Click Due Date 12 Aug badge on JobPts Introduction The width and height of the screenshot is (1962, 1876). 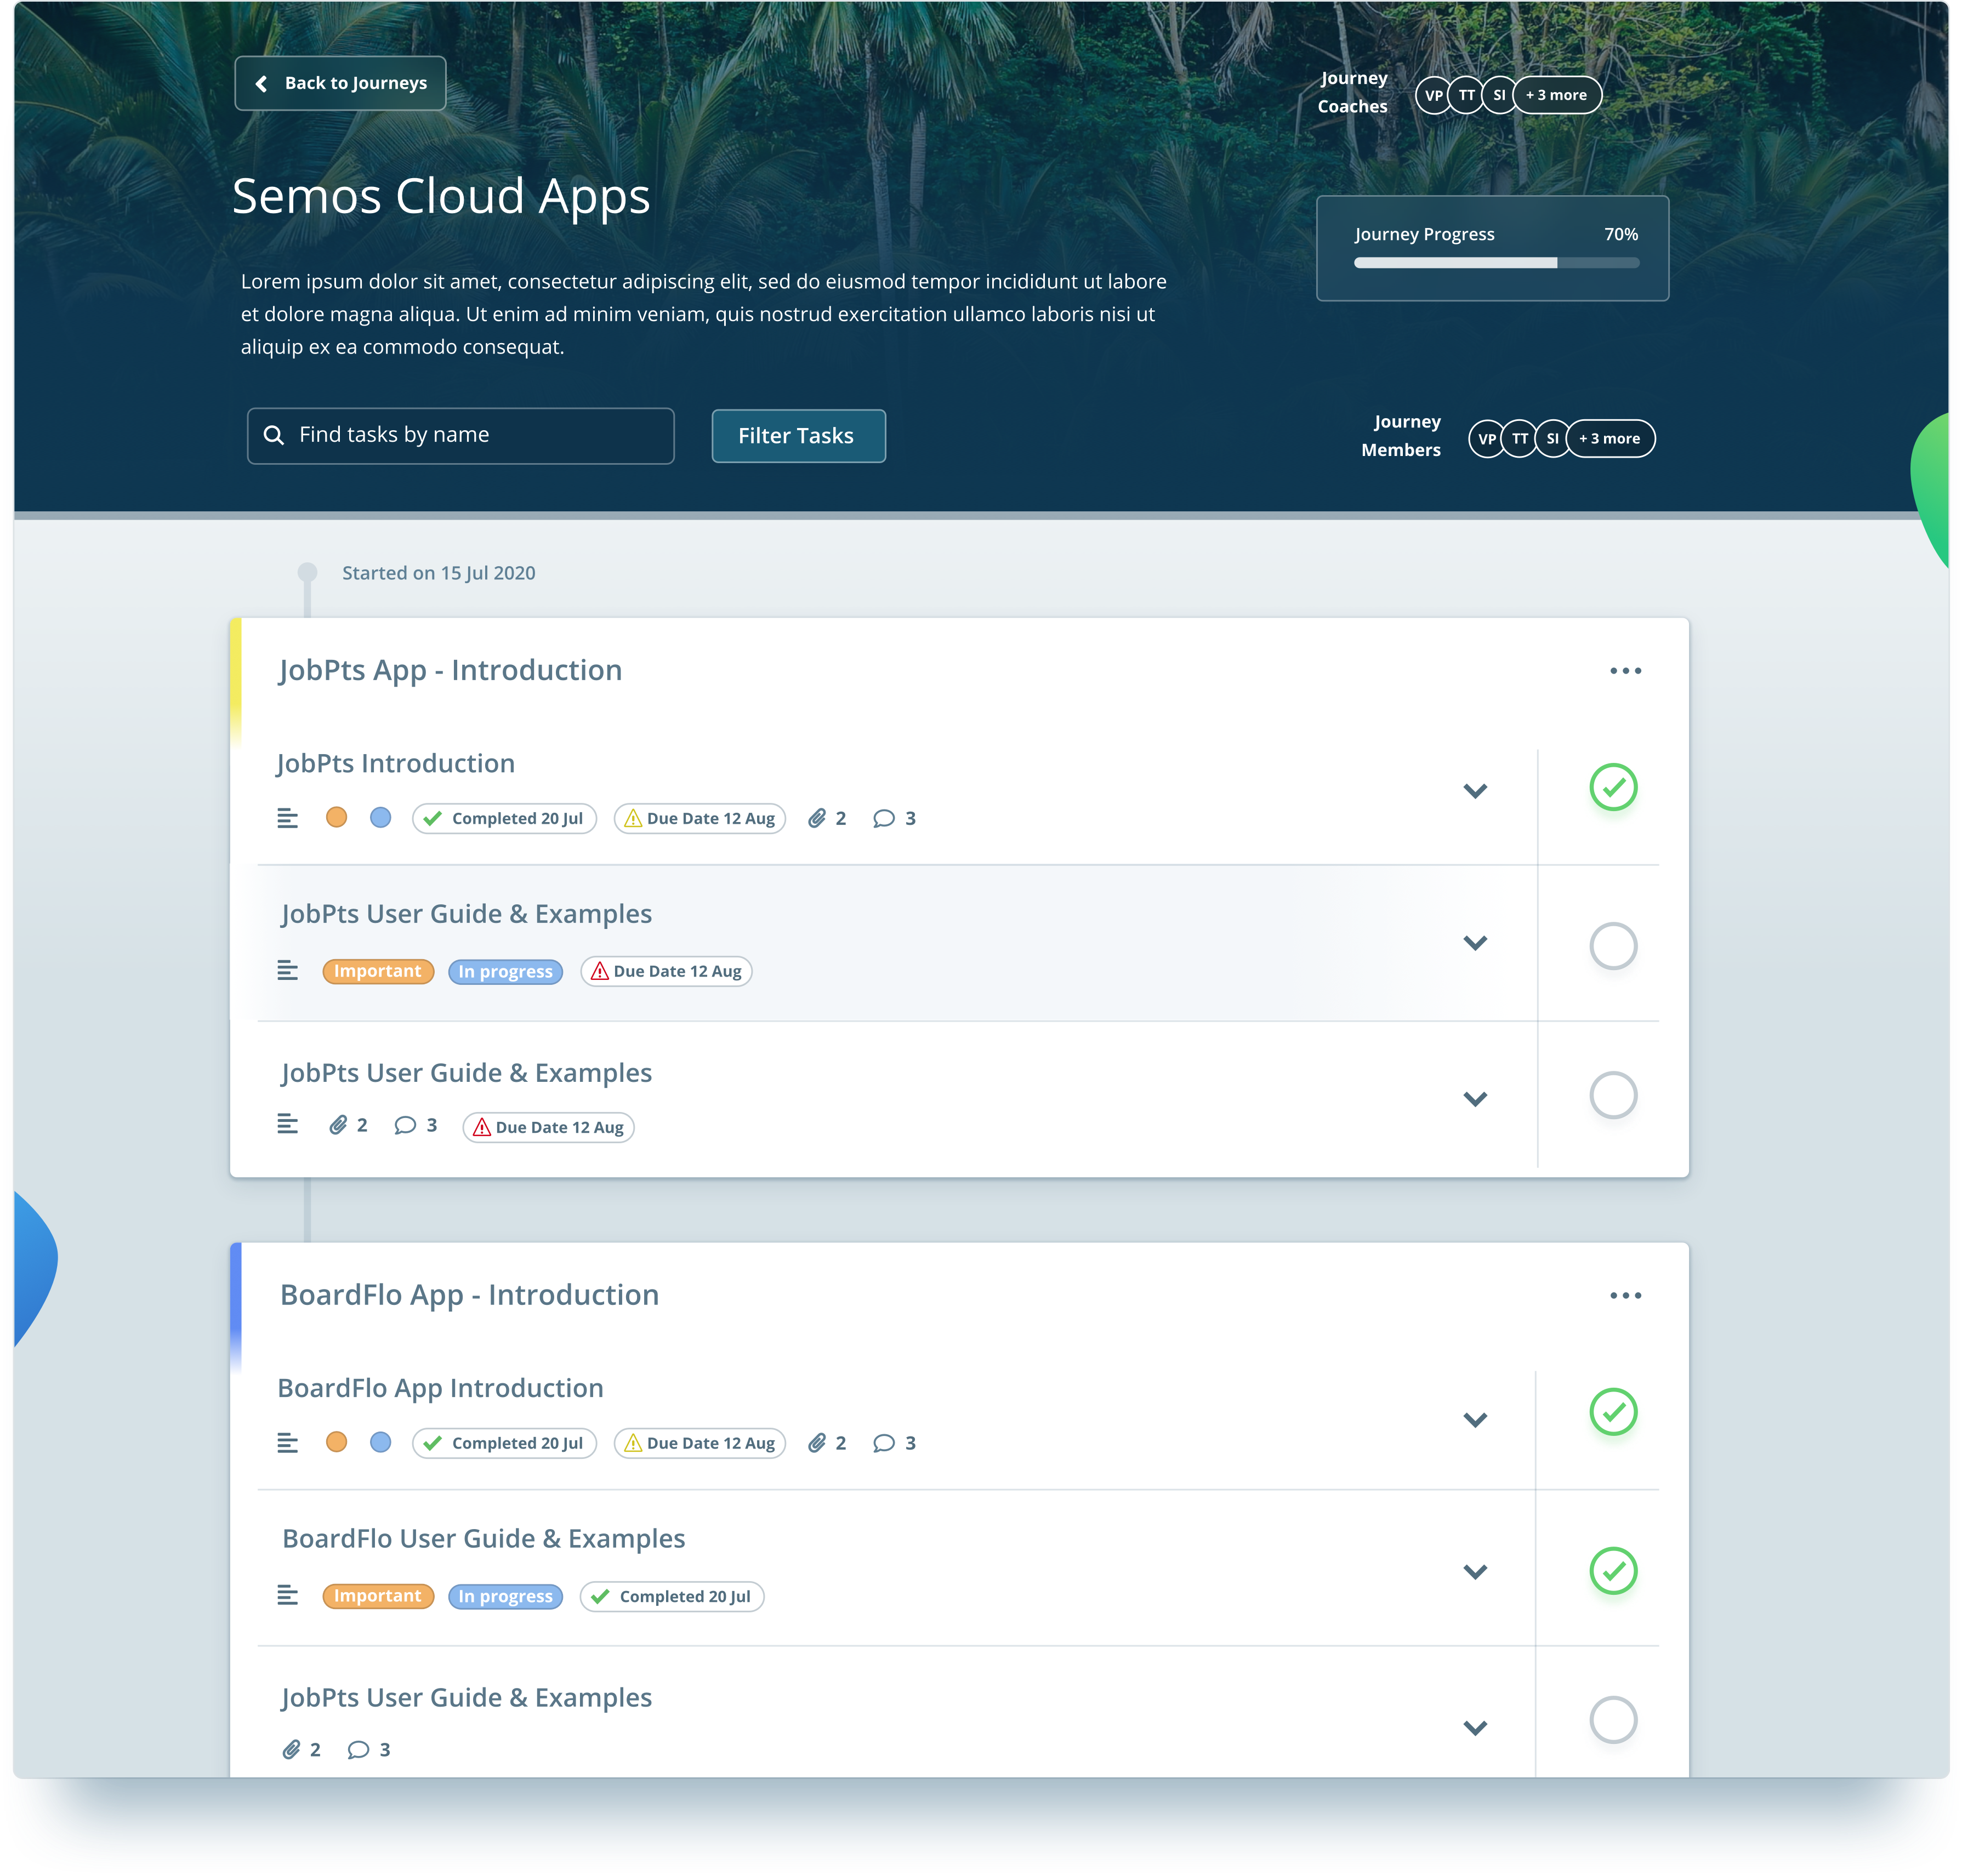tap(699, 818)
